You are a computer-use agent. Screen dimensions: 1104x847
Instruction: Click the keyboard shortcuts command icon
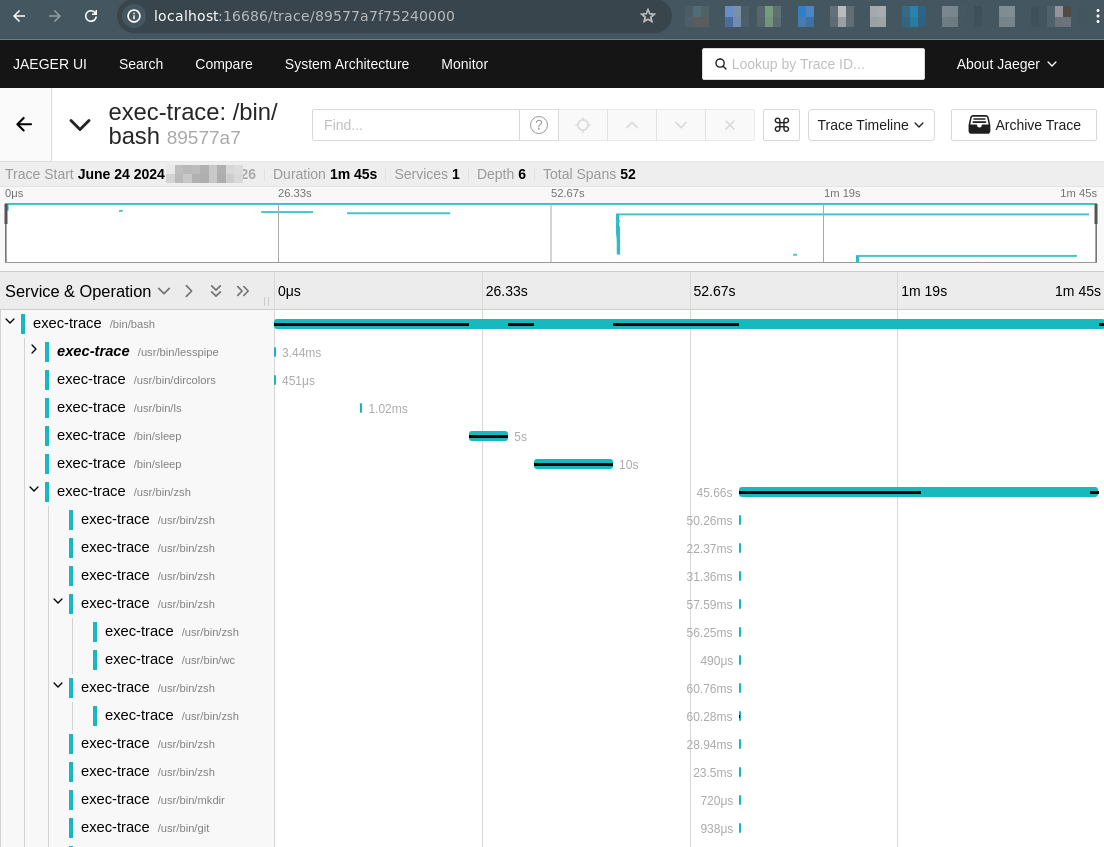(781, 125)
